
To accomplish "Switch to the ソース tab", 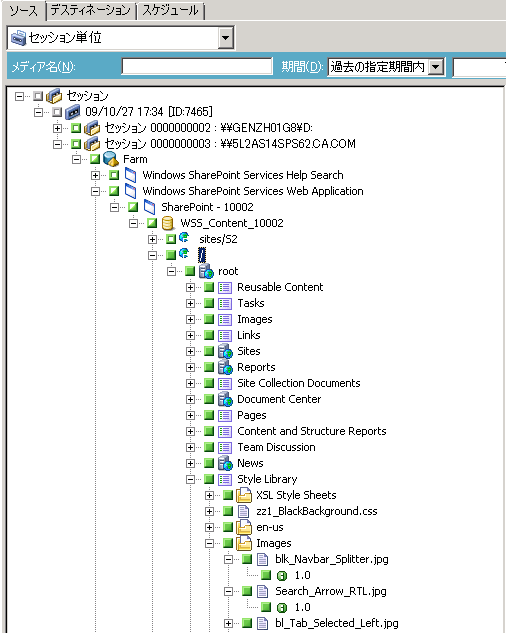I will click(x=24, y=10).
